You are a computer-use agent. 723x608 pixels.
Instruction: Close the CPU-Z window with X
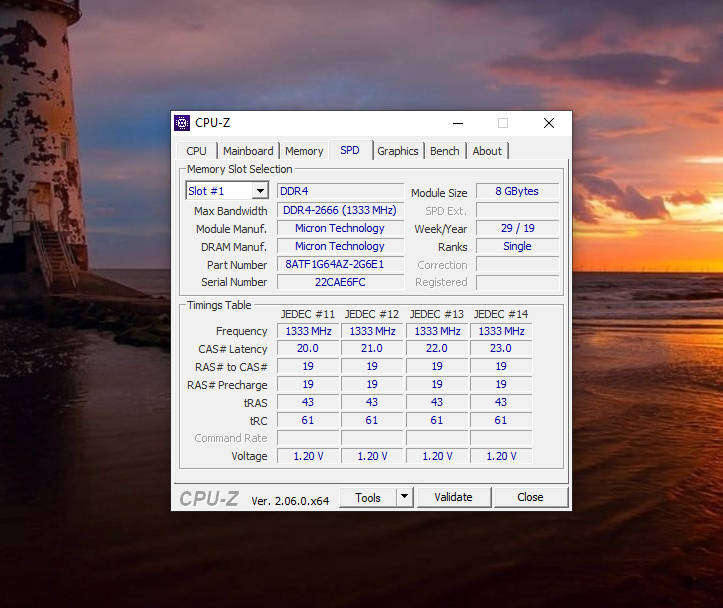(549, 123)
